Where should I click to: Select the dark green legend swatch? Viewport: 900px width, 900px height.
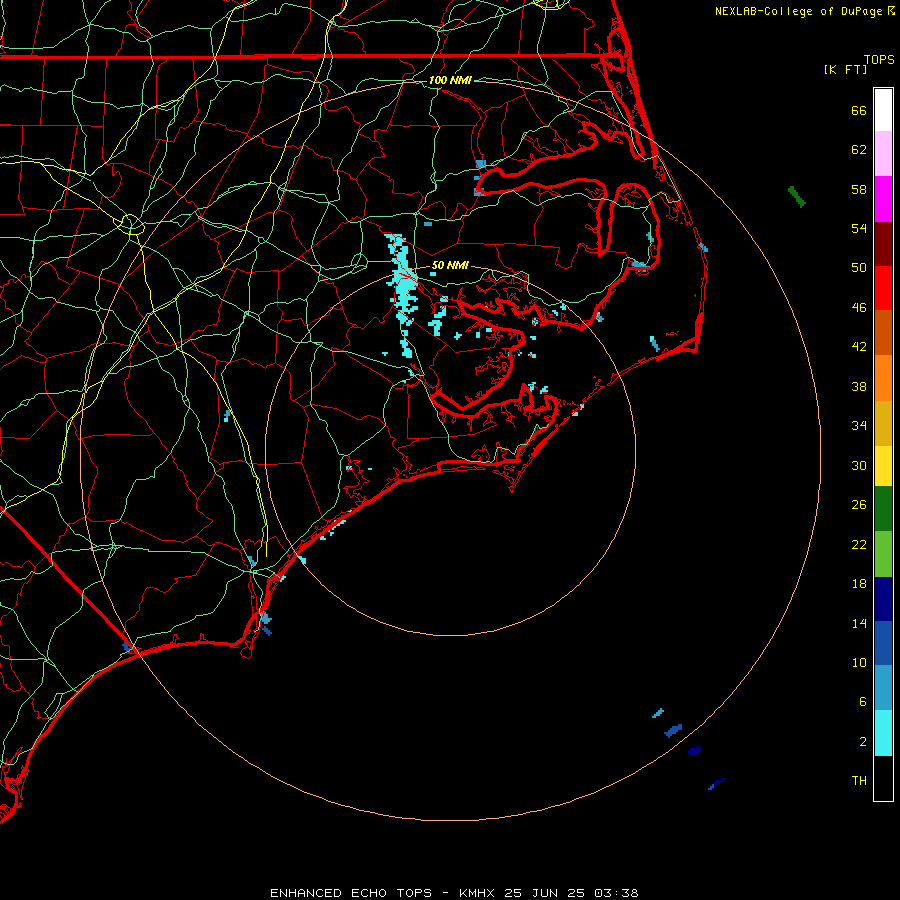(883, 509)
